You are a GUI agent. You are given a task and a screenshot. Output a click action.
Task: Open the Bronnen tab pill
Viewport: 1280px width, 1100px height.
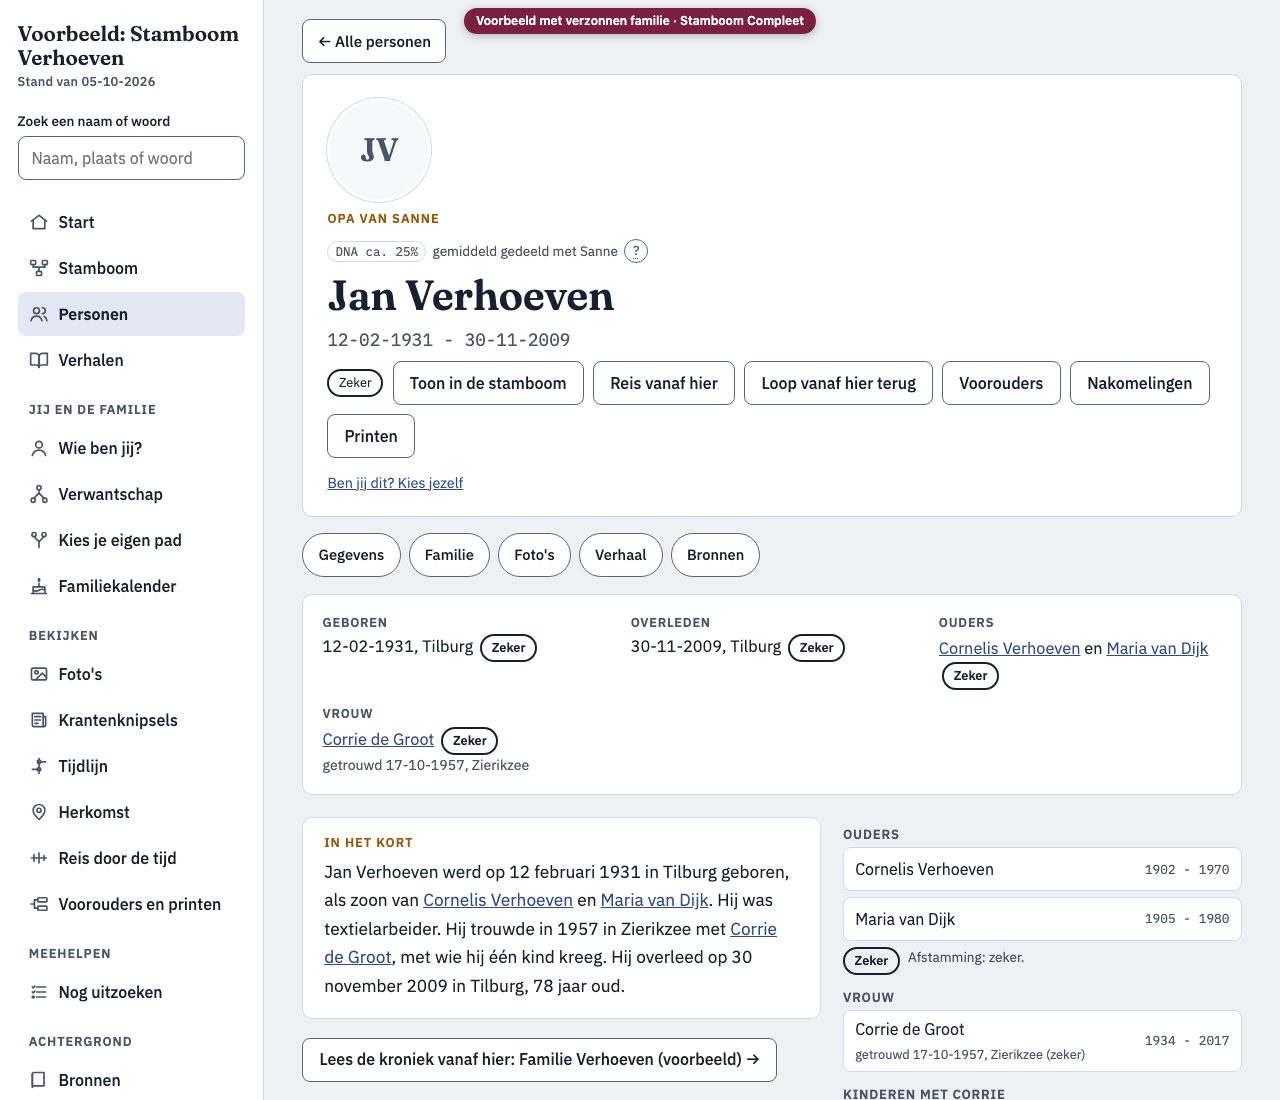(x=715, y=555)
